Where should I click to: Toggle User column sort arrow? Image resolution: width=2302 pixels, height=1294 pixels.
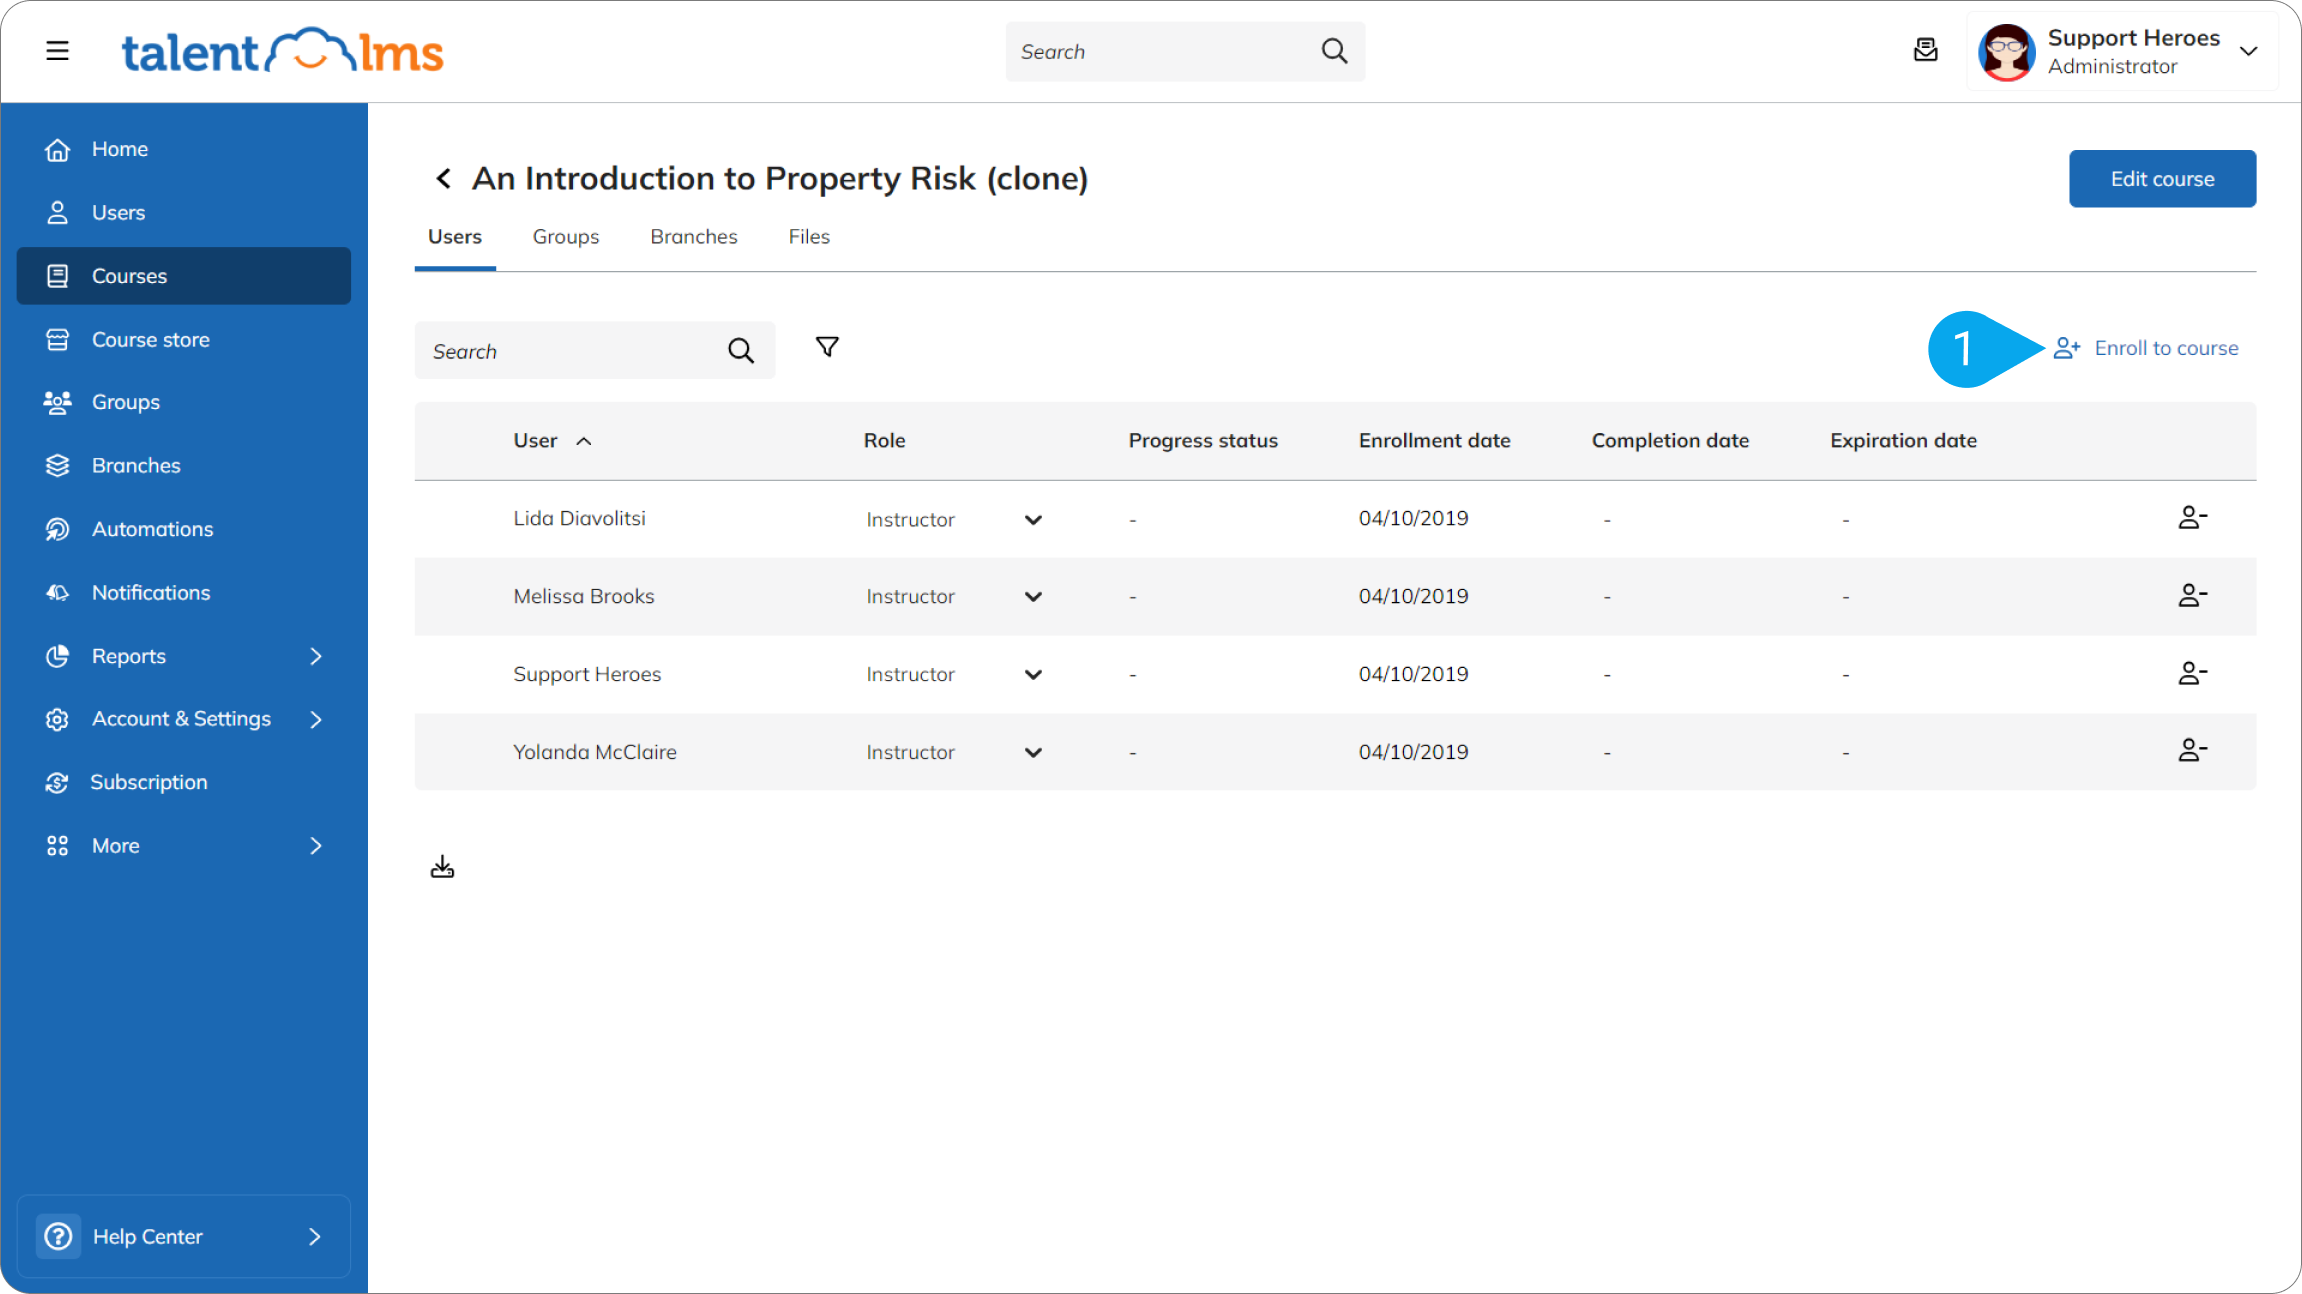click(x=584, y=441)
